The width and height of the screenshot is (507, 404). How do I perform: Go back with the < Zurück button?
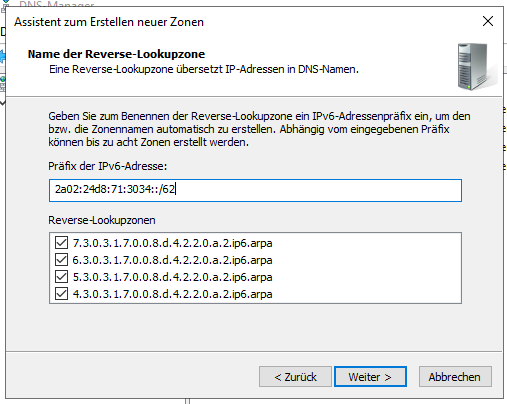click(295, 377)
